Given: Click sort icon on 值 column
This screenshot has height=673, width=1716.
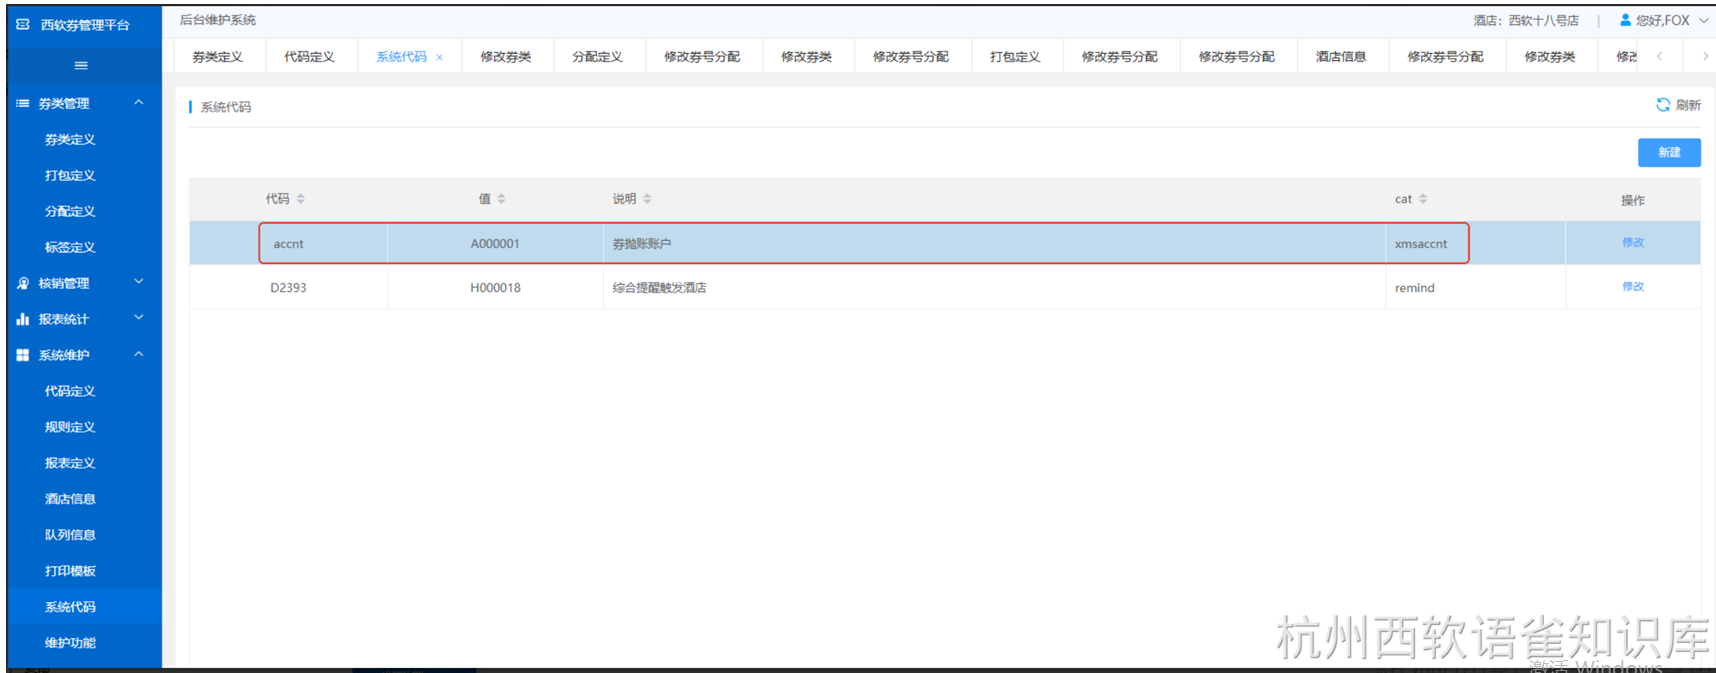Looking at the screenshot, I should click(x=502, y=199).
